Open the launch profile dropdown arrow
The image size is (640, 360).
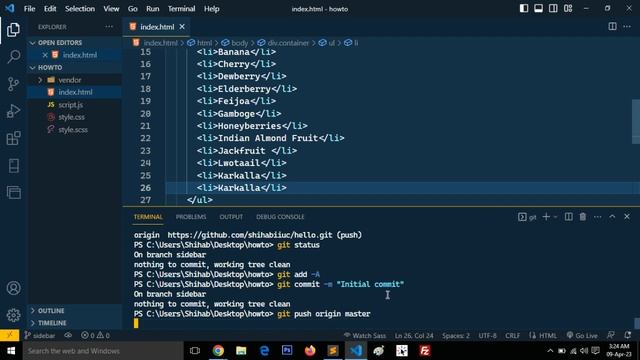(x=556, y=217)
